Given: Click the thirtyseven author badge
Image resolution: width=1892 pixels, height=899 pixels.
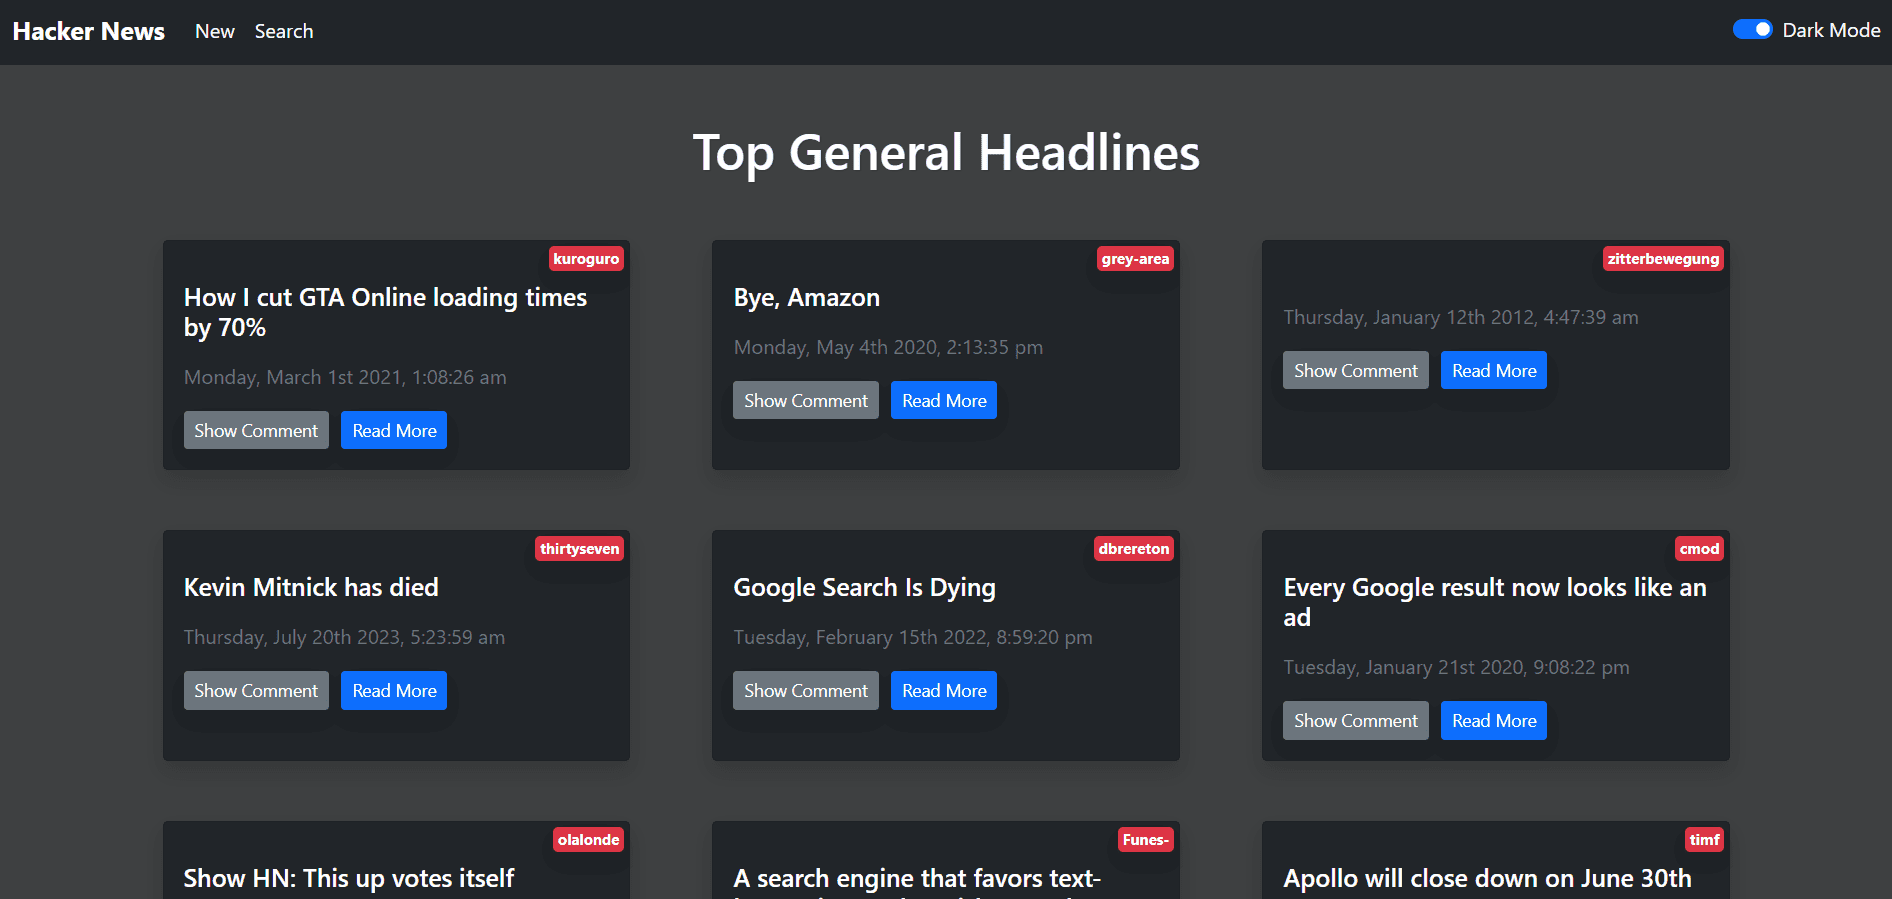Looking at the screenshot, I should pyautogui.click(x=579, y=549).
